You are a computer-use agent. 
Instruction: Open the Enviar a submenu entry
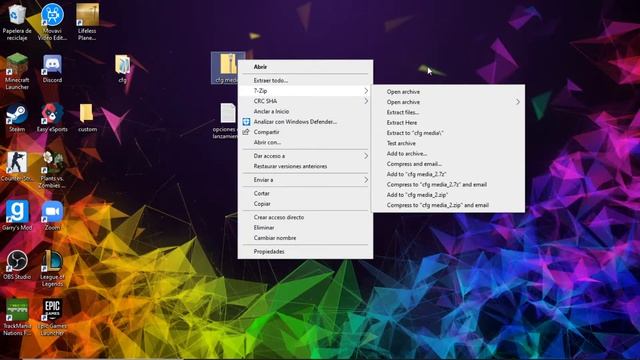(x=305, y=180)
